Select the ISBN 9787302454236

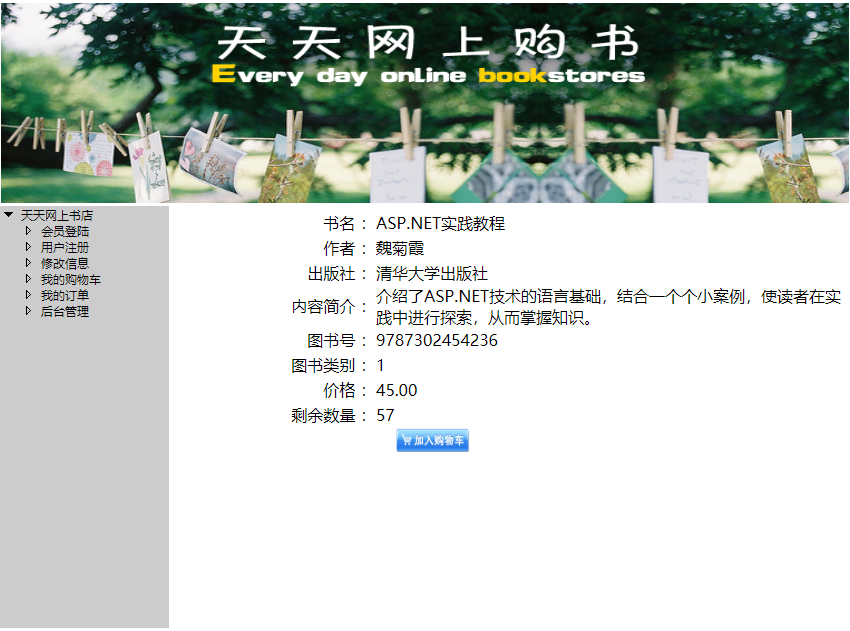pos(437,340)
